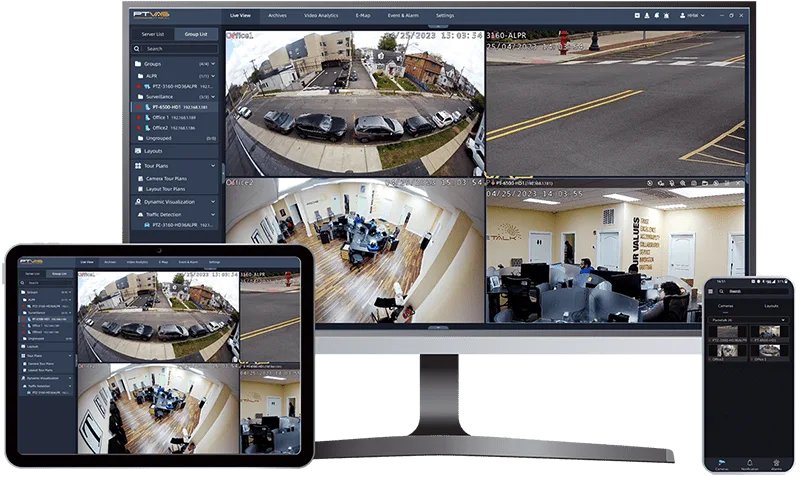Collapse the Groups tree section
800x477 pixels.
coord(213,64)
